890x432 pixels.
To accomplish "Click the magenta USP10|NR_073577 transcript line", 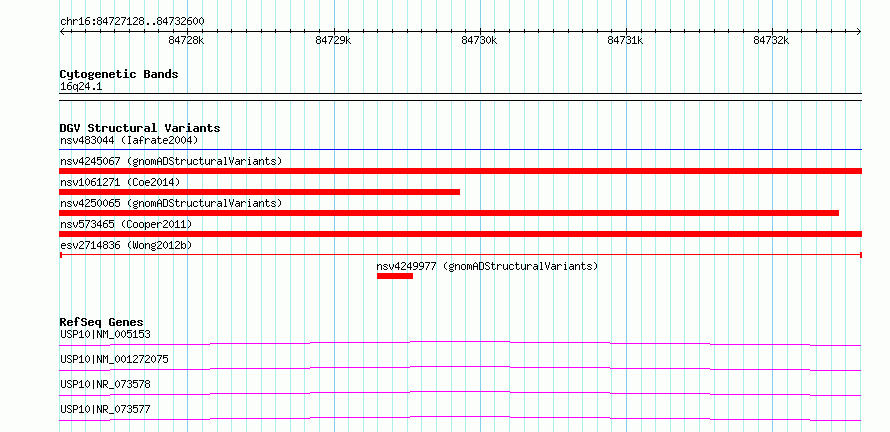I will pos(460,418).
